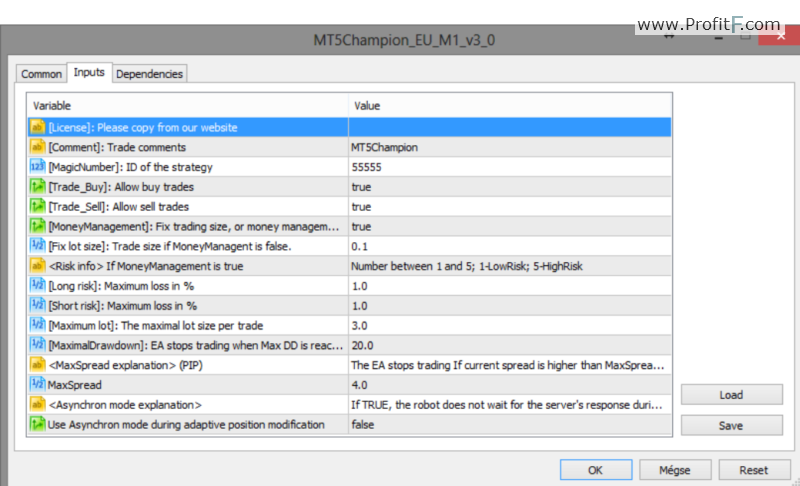Click the Value column header
Viewport: 800px width, 486px height.
[x=510, y=106]
